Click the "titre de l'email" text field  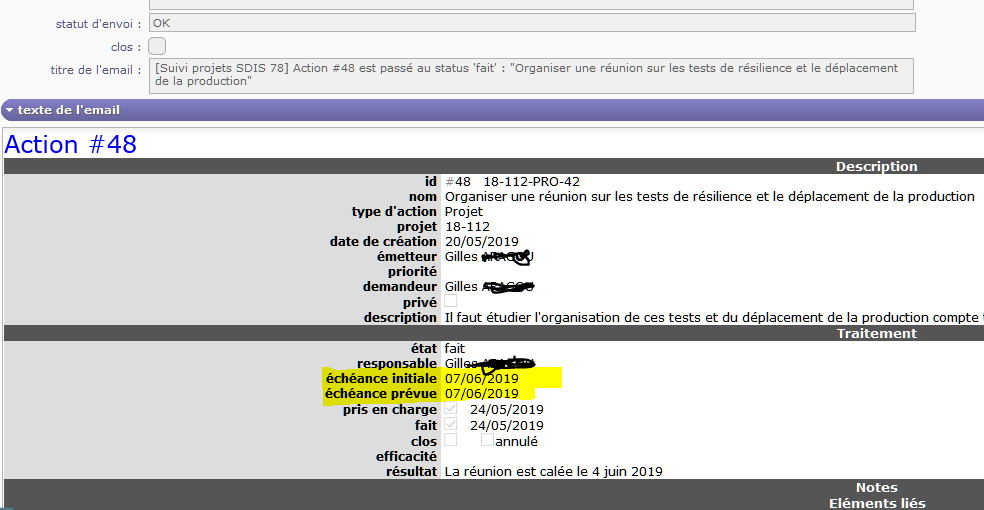[531, 75]
